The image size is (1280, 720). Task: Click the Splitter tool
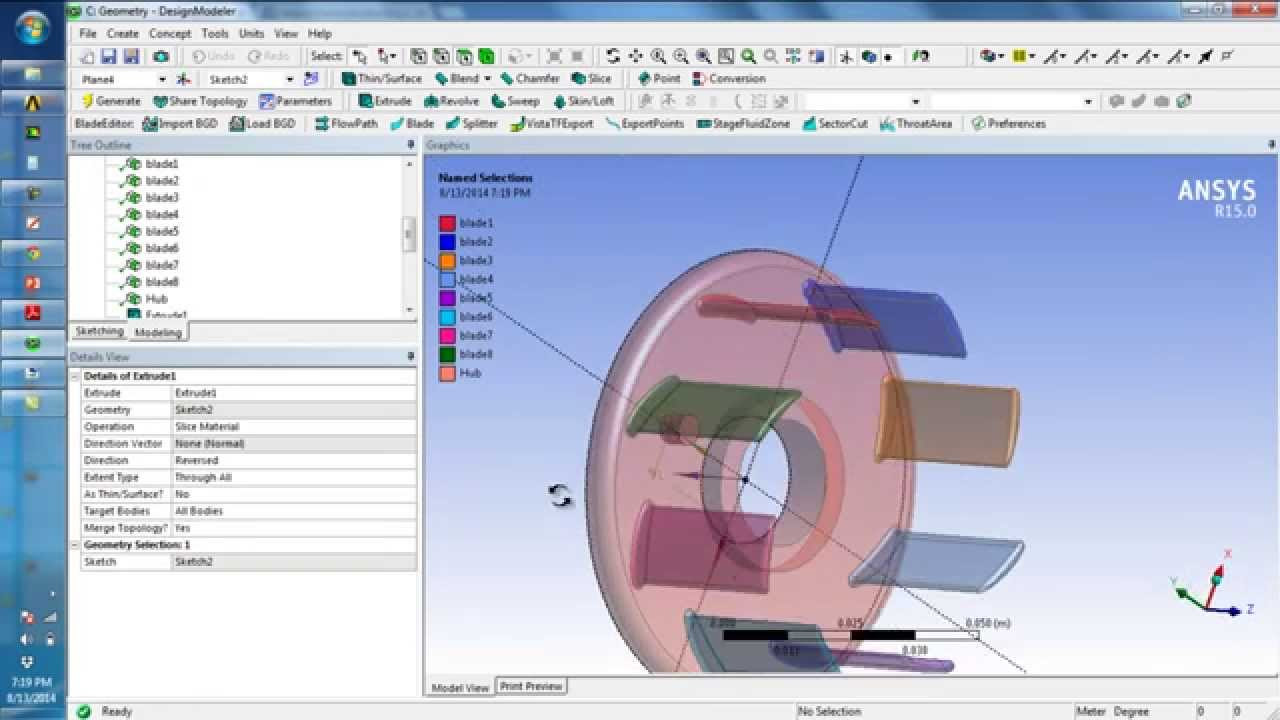click(x=471, y=124)
